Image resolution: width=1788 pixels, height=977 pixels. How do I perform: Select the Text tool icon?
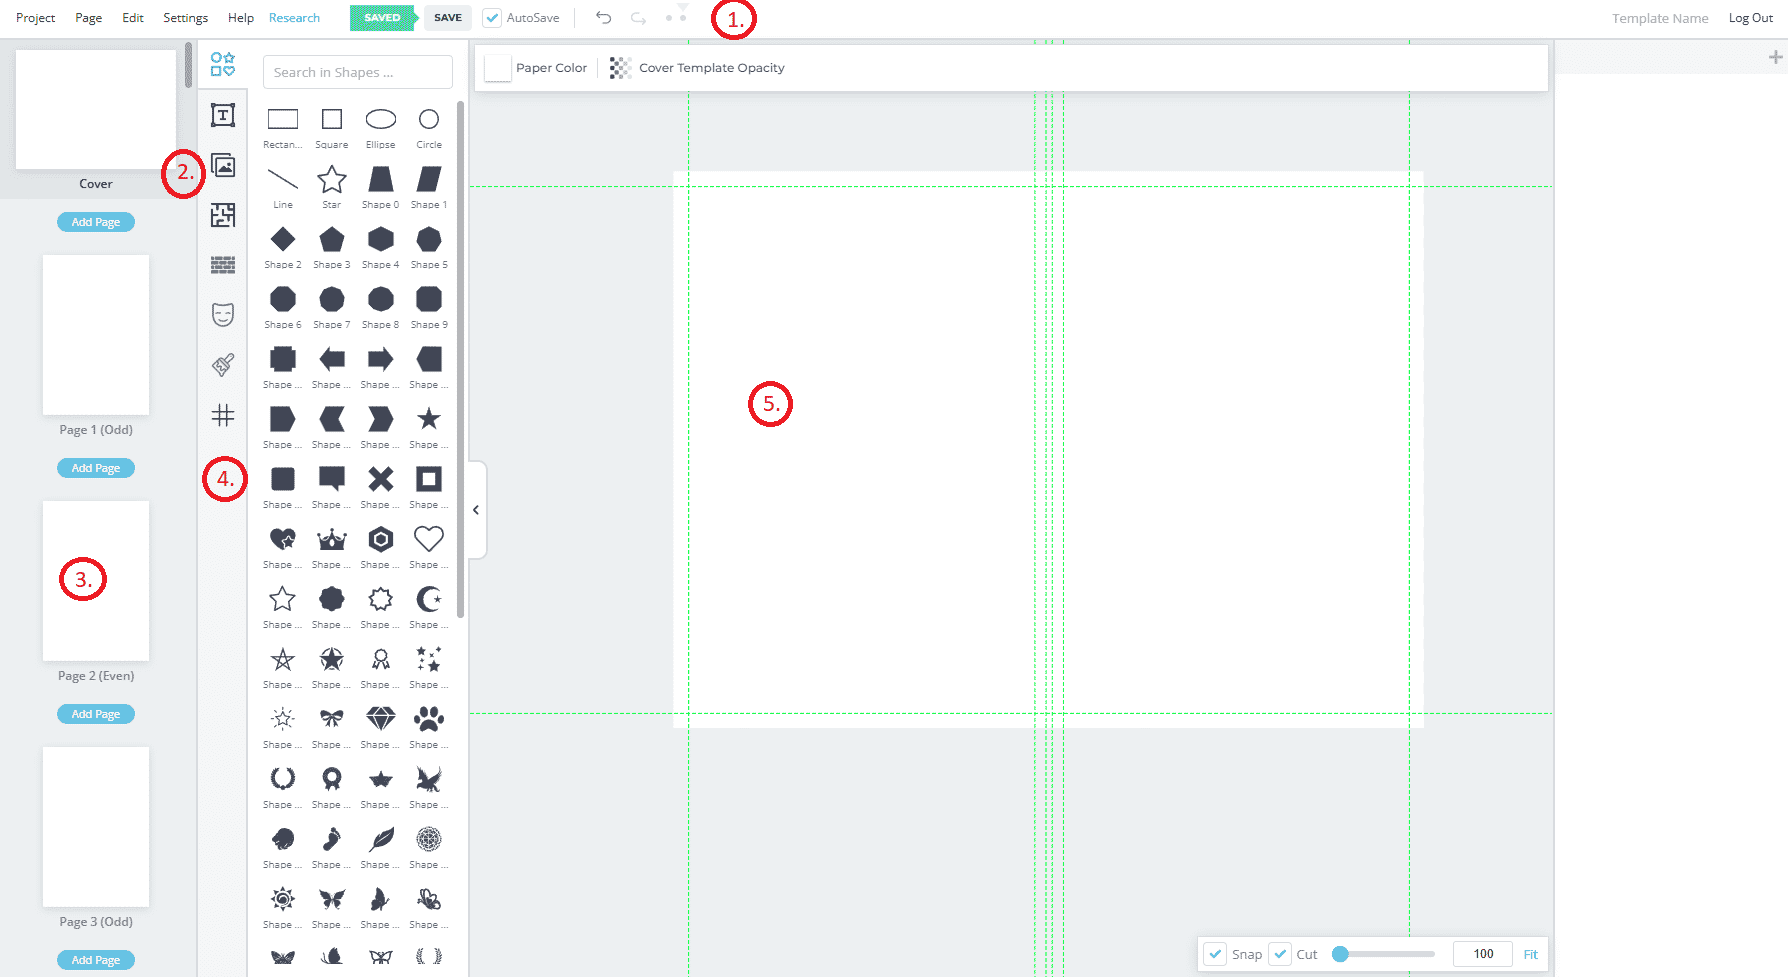(223, 115)
